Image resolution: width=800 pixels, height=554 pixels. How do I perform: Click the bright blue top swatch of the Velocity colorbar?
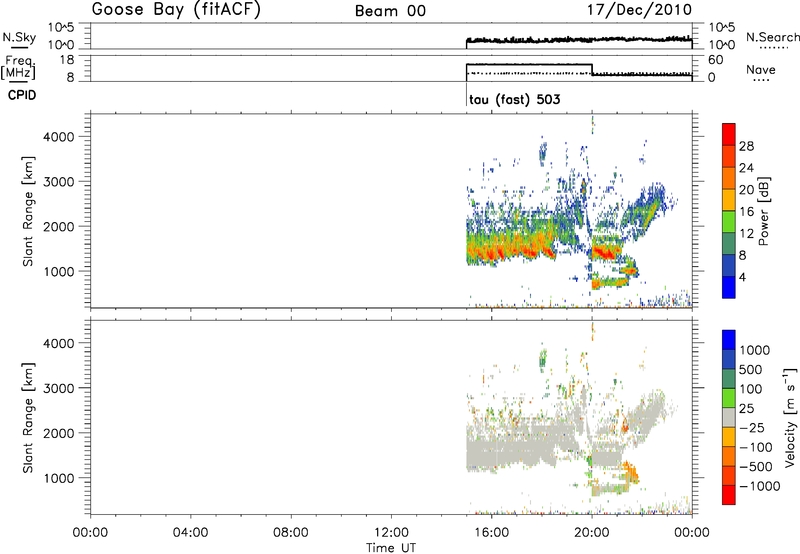tap(729, 340)
